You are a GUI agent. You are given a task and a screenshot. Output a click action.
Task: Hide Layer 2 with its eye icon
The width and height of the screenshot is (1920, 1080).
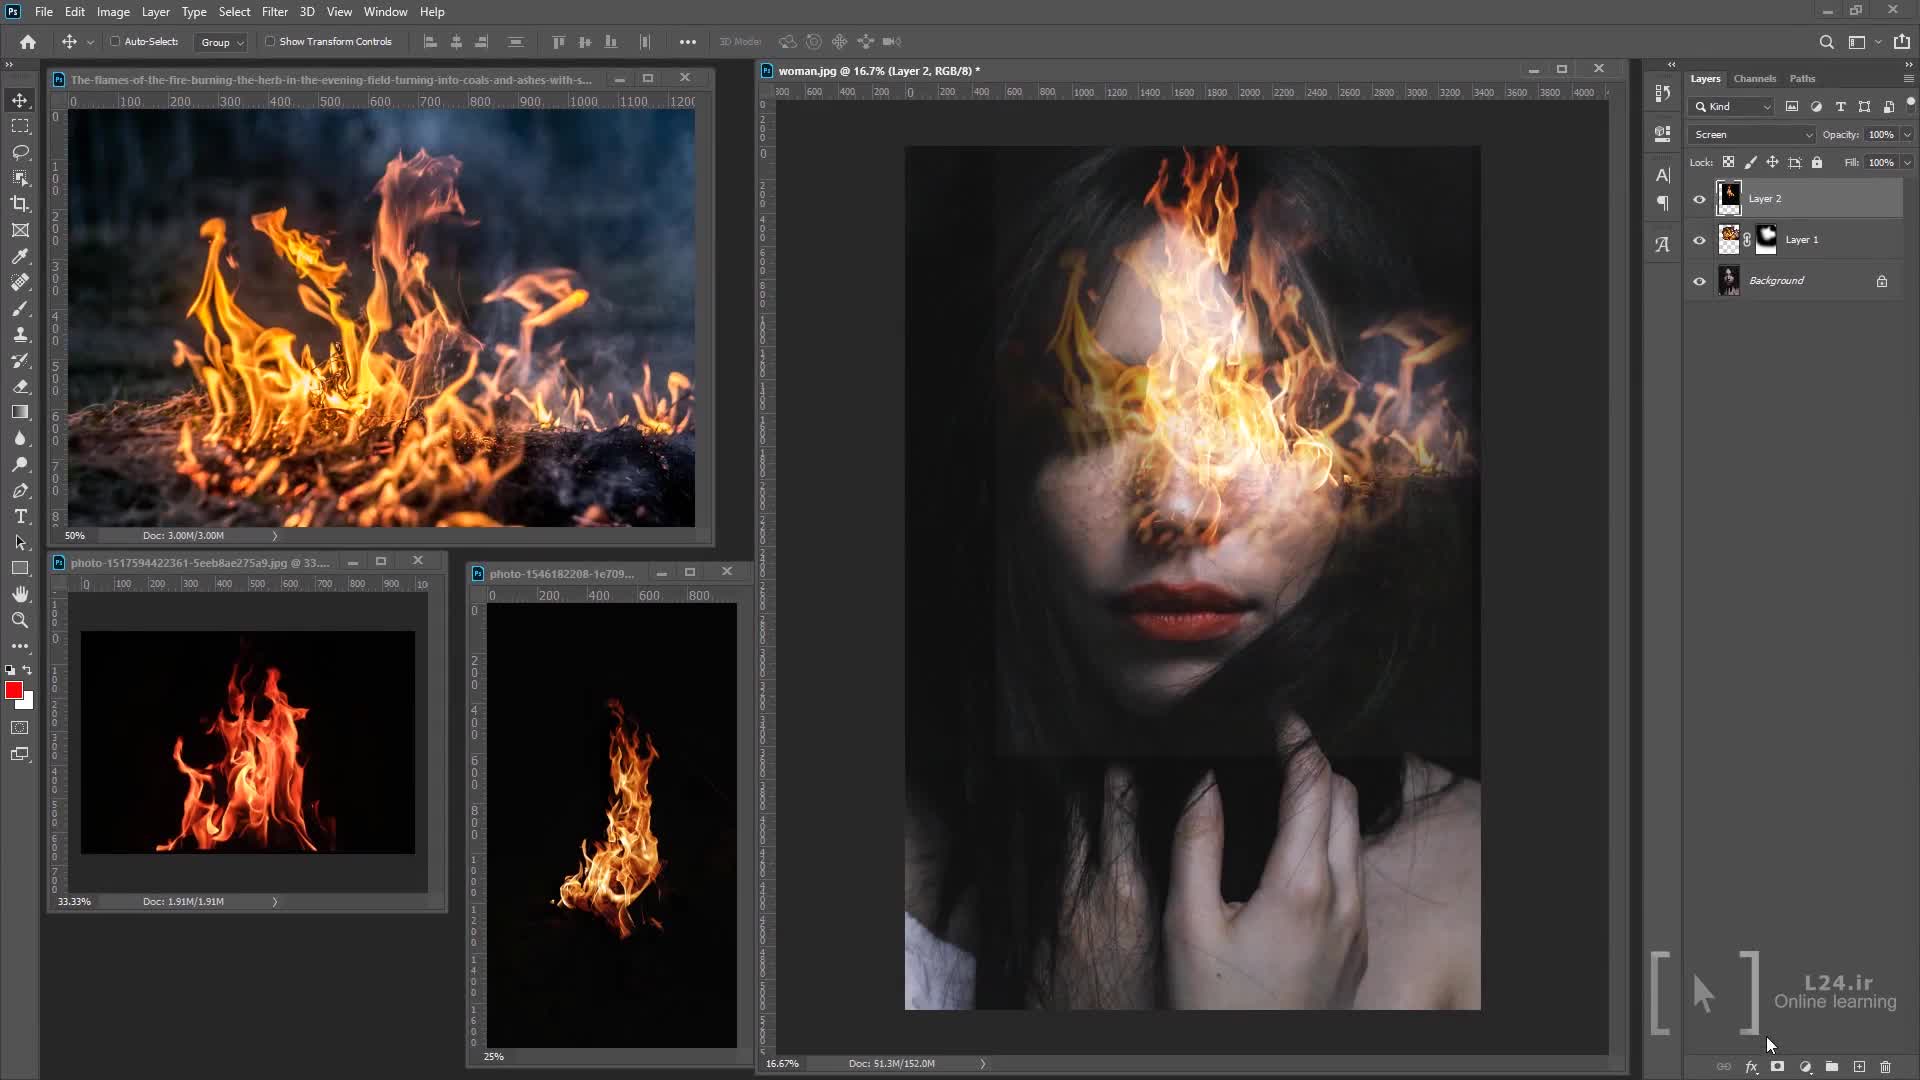[x=1699, y=199]
